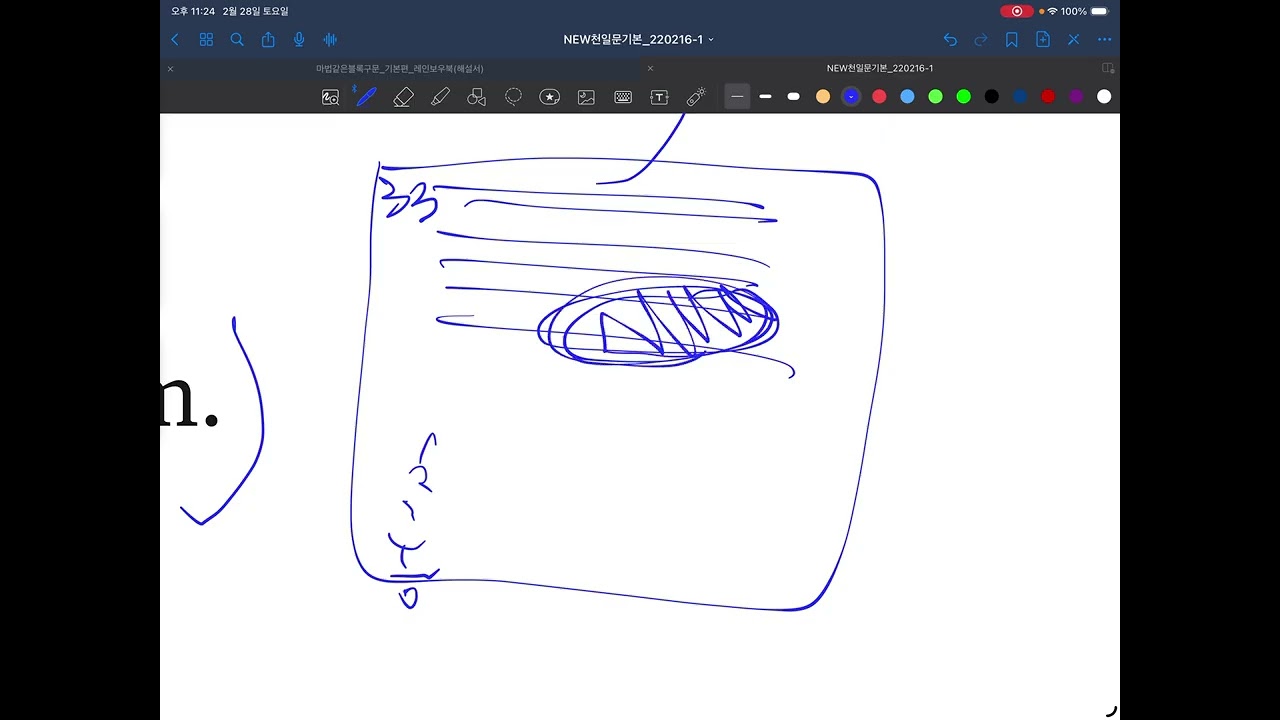Viewport: 1280px width, 720px height.
Task: Select the Text box tool
Action: coord(659,97)
